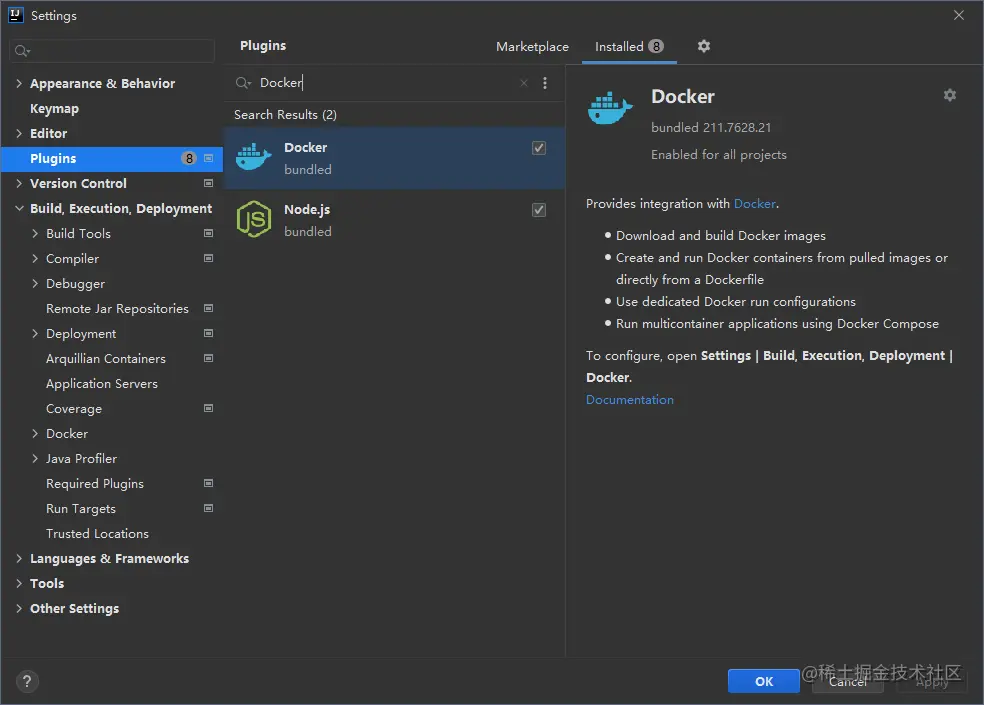Viewport: 984px width, 705px height.
Task: Focus the settings sidebar search field
Action: click(112, 51)
